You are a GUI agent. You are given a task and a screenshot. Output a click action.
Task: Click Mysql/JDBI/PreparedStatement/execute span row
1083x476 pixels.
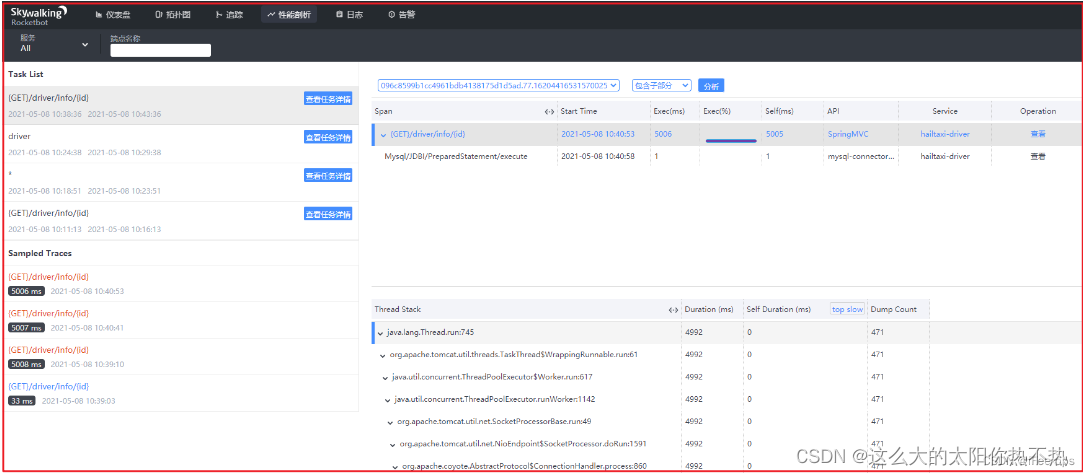pyautogui.click(x=727, y=157)
